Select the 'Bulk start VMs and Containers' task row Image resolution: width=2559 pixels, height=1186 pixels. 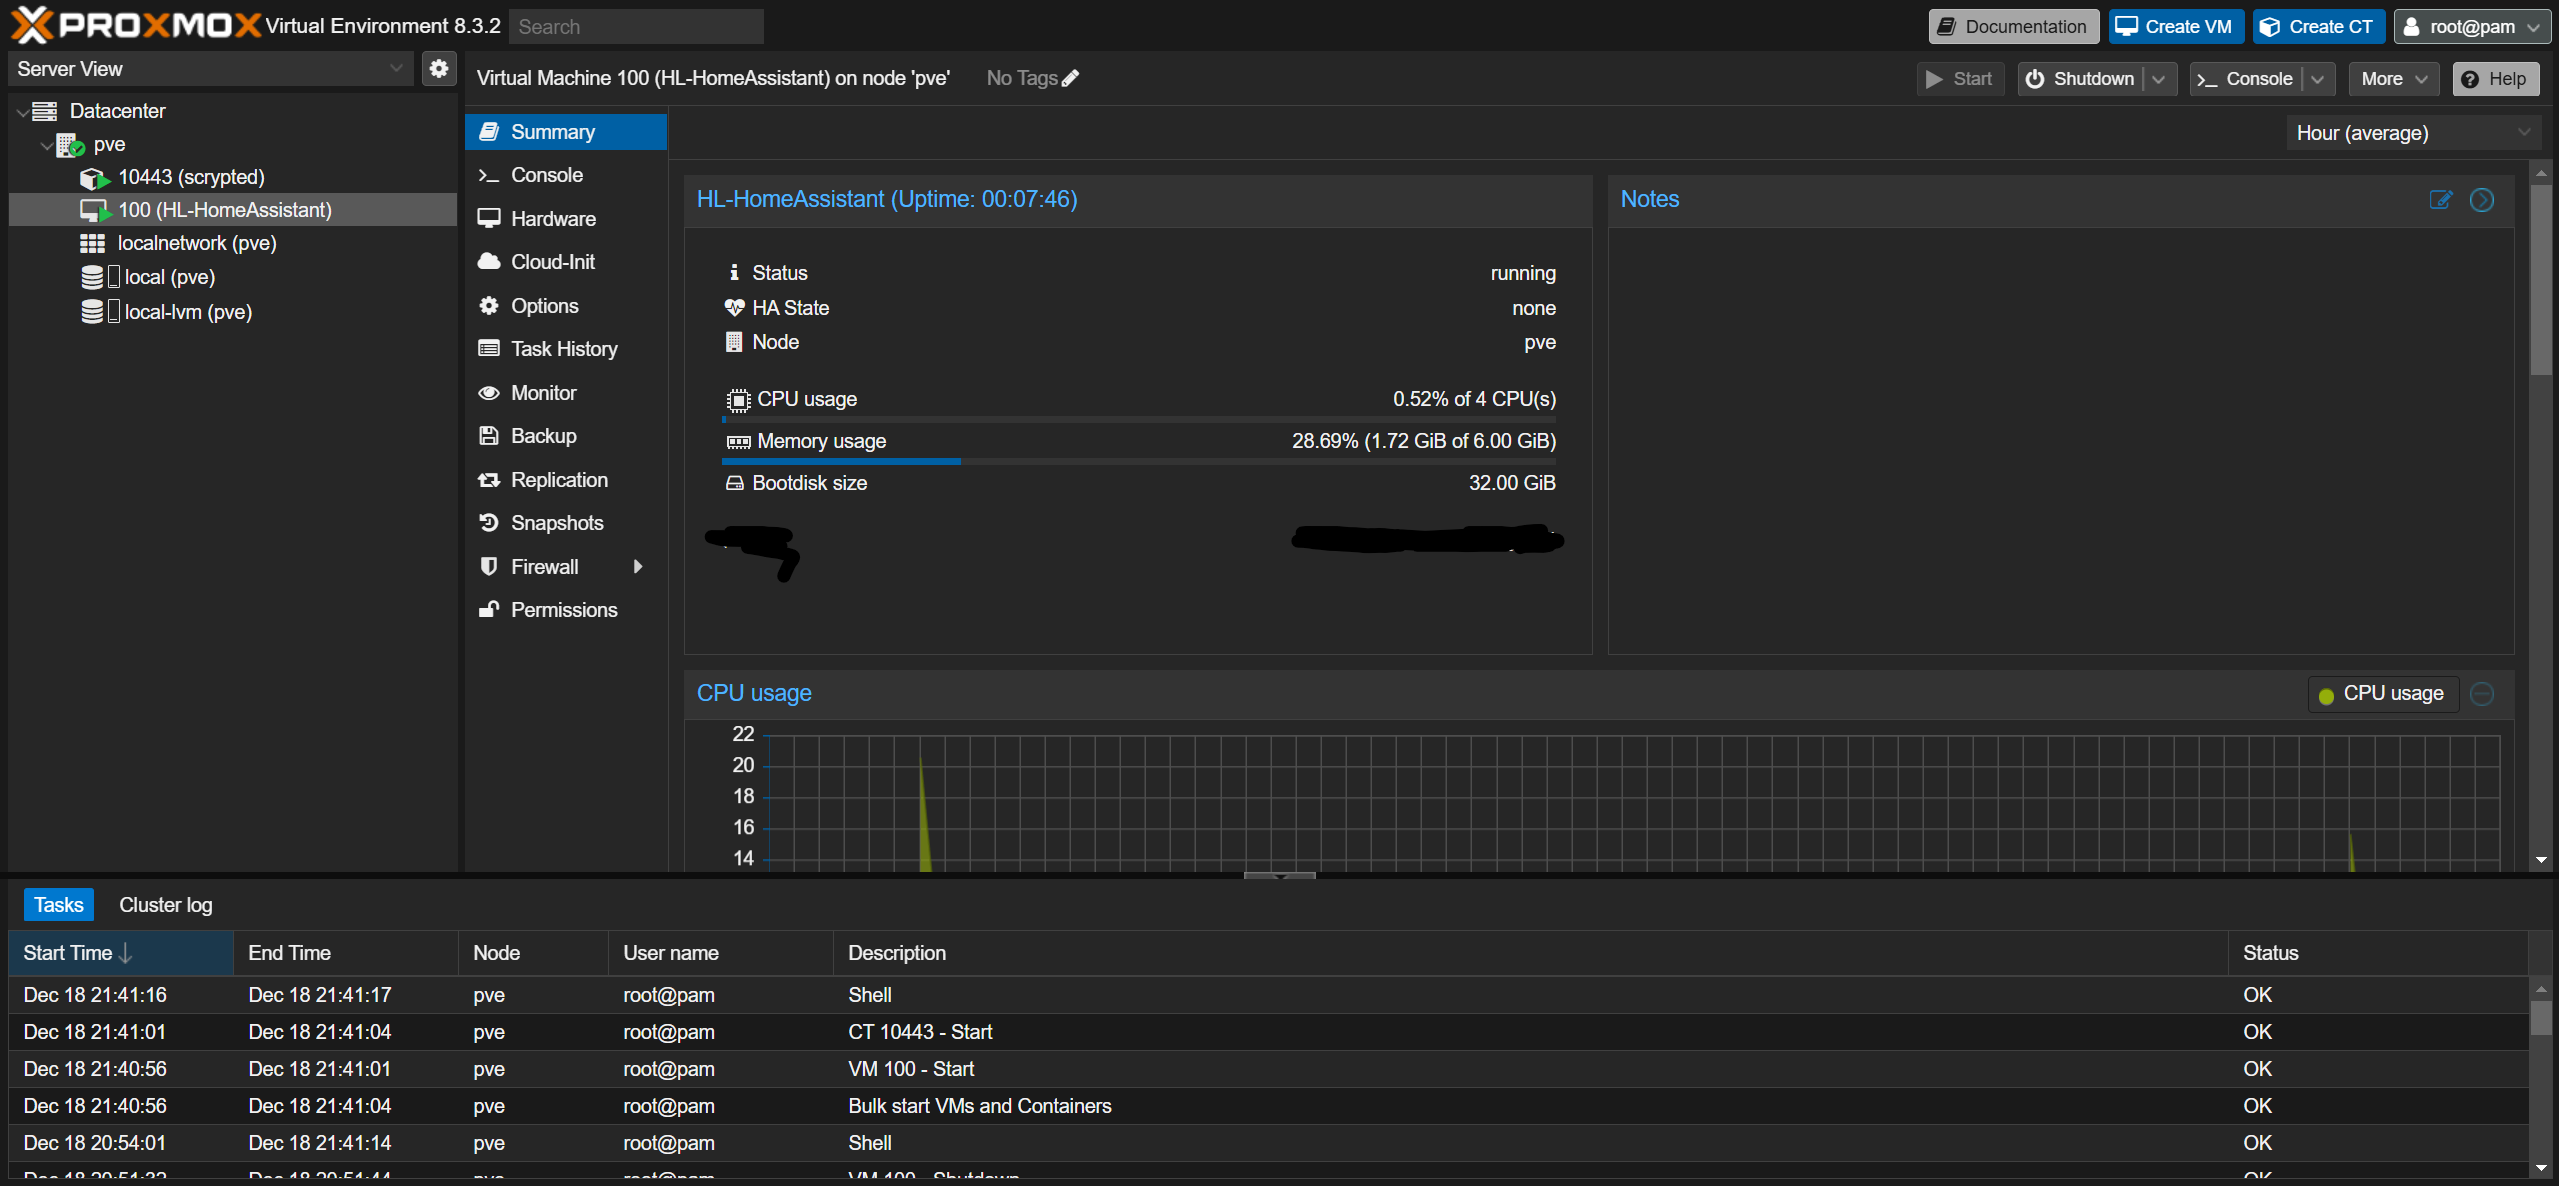1270,1106
